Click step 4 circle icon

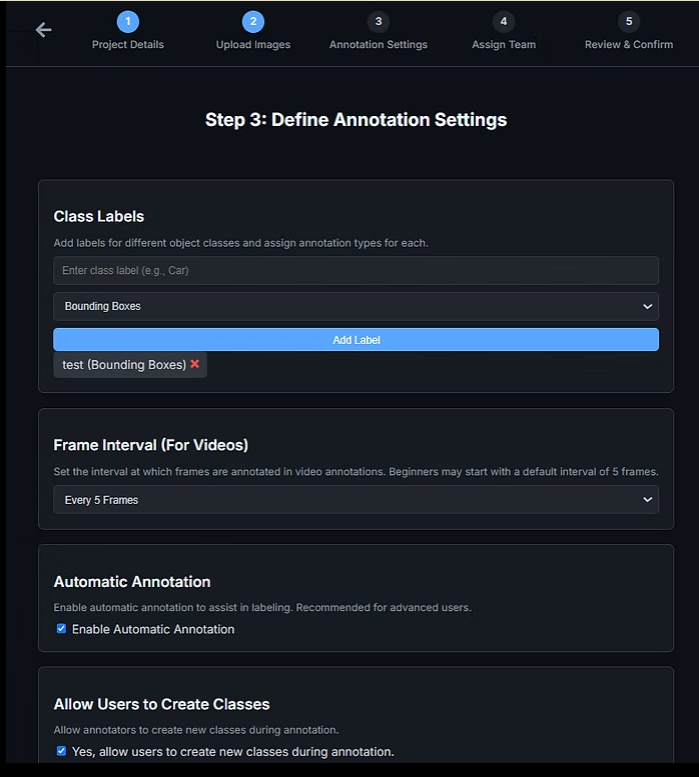pyautogui.click(x=503, y=21)
